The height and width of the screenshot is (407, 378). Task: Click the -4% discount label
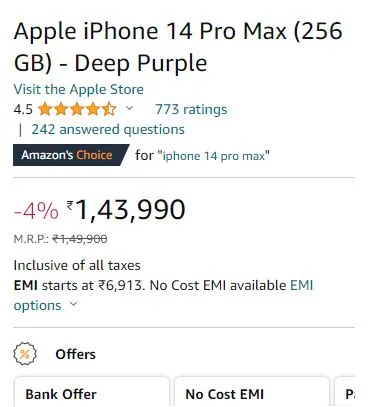tap(36, 210)
